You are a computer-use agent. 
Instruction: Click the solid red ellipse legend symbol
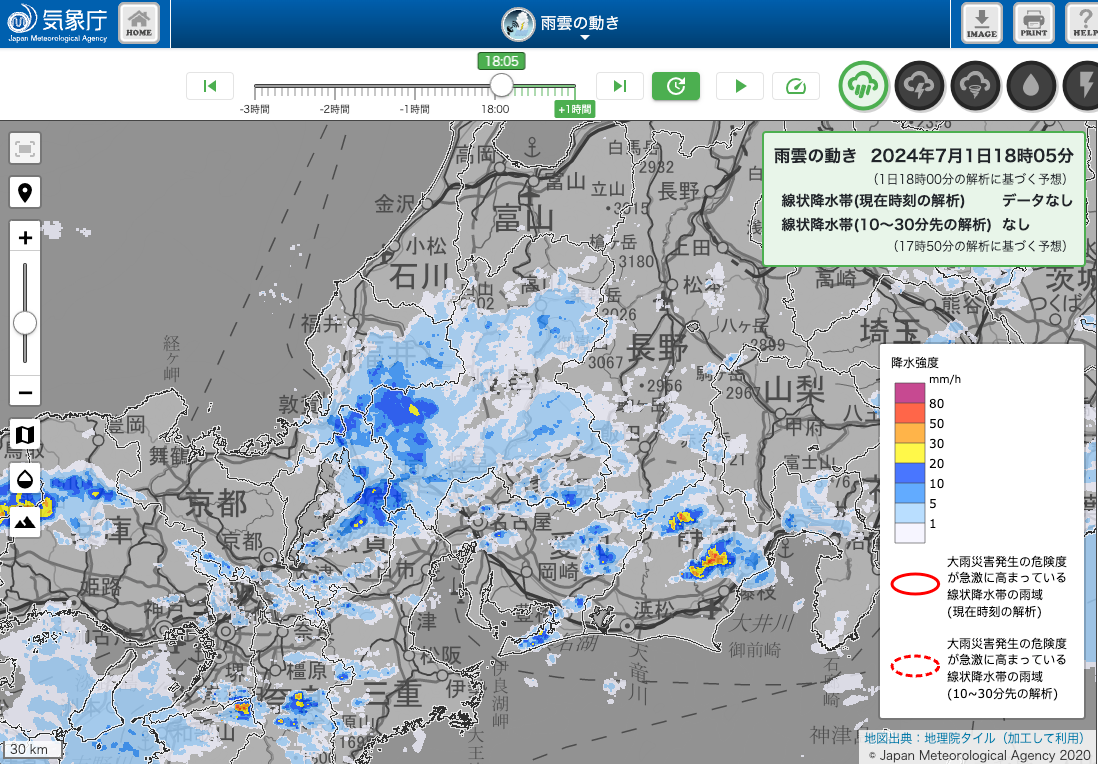915,583
